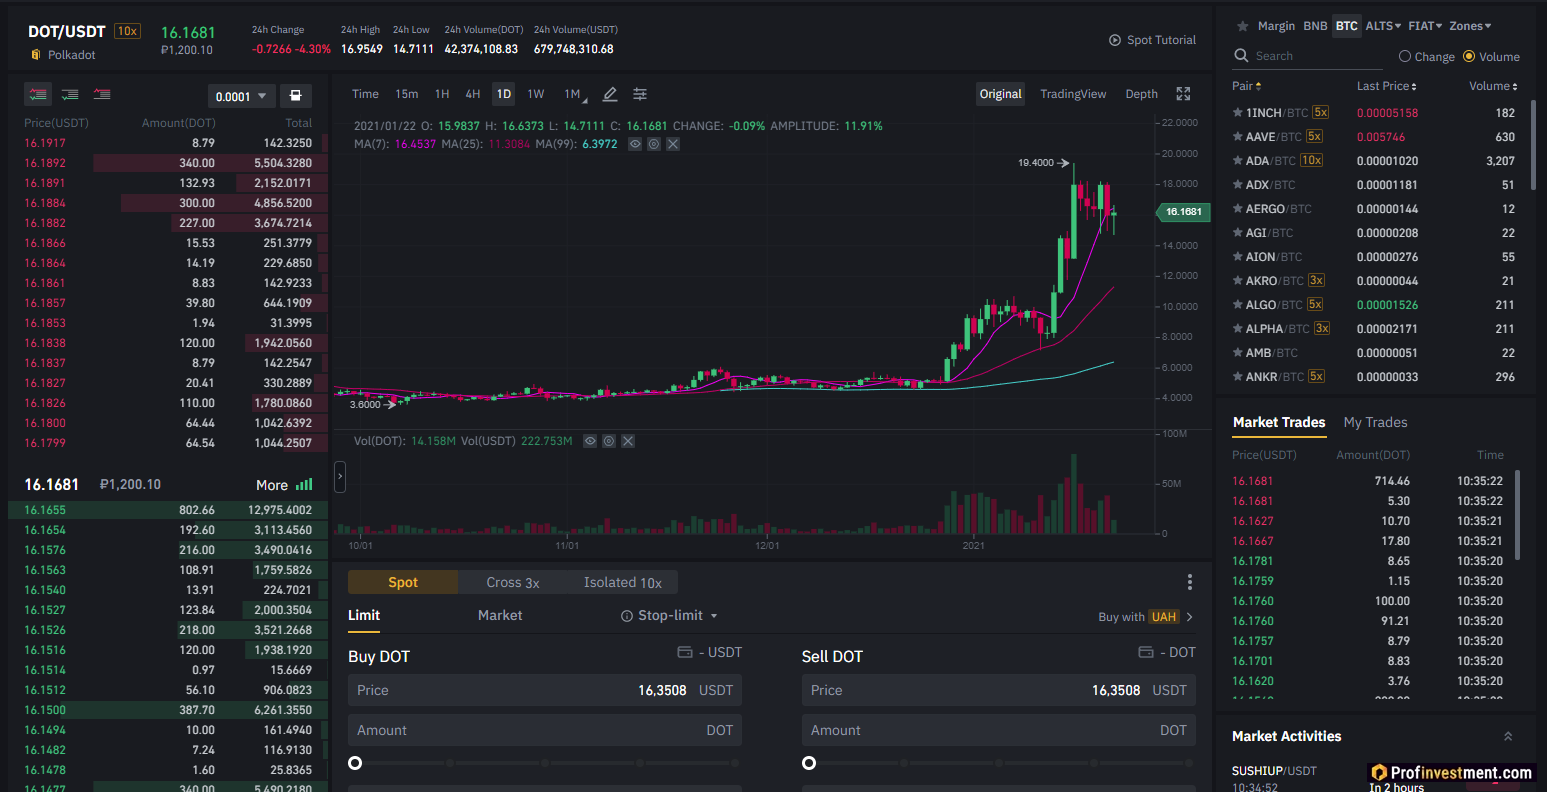1547x792 pixels.
Task: Show combined buy and sell order book view
Action: click(x=39, y=94)
